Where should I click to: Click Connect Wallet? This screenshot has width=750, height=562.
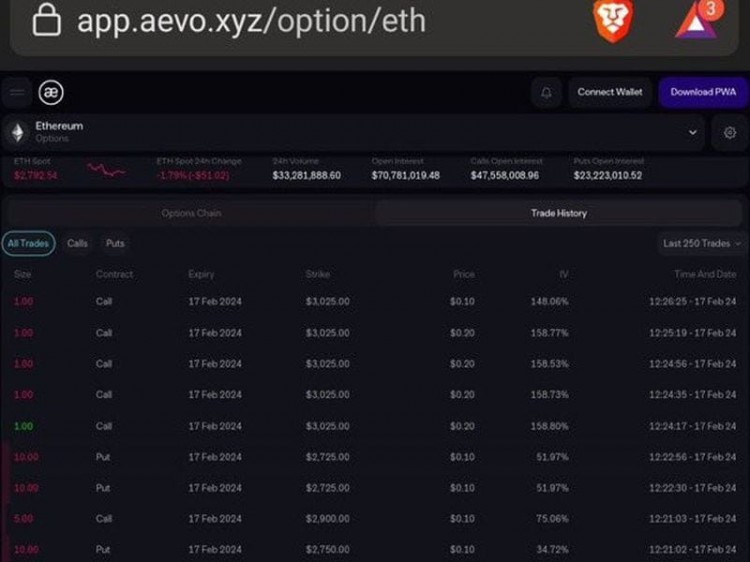coord(610,92)
